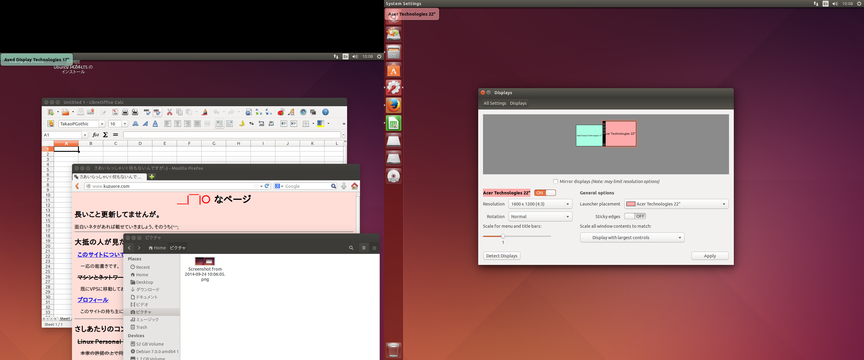The height and width of the screenshot is (360, 864).
Task: Open the このサイトについて link in Firefox
Action: click(100, 254)
